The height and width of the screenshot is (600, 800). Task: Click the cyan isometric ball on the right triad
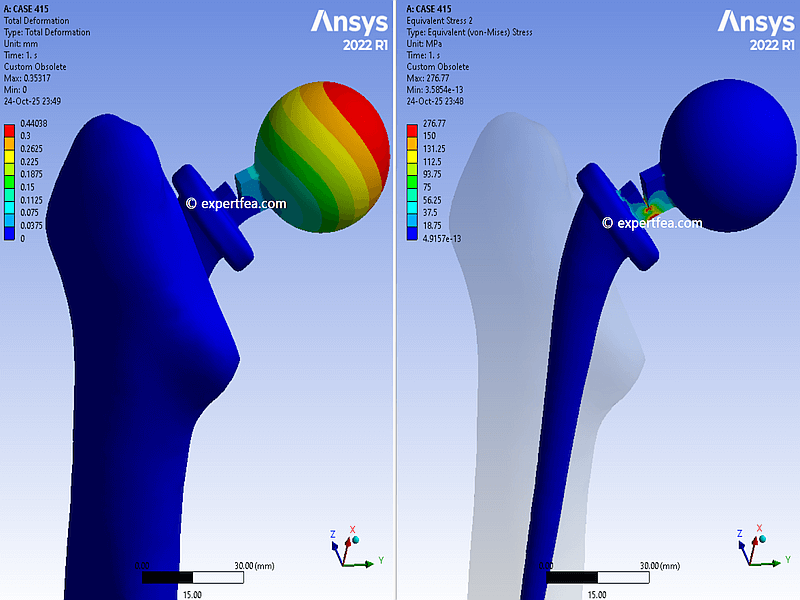point(761,540)
